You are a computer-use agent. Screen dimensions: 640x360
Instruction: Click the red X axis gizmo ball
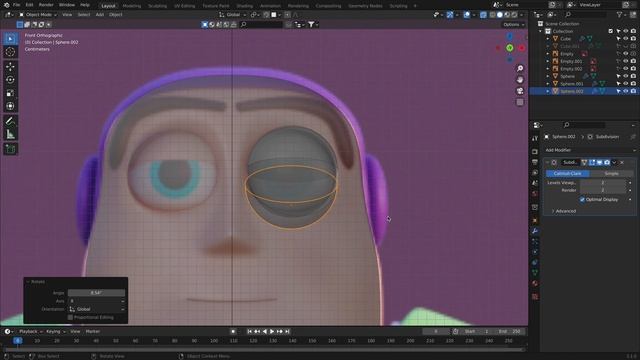click(522, 48)
